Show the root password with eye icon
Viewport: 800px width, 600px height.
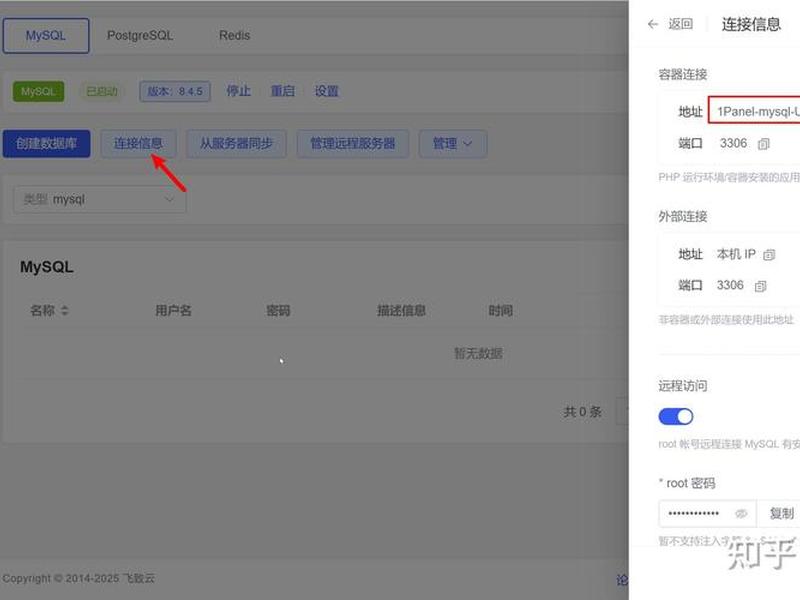741,514
